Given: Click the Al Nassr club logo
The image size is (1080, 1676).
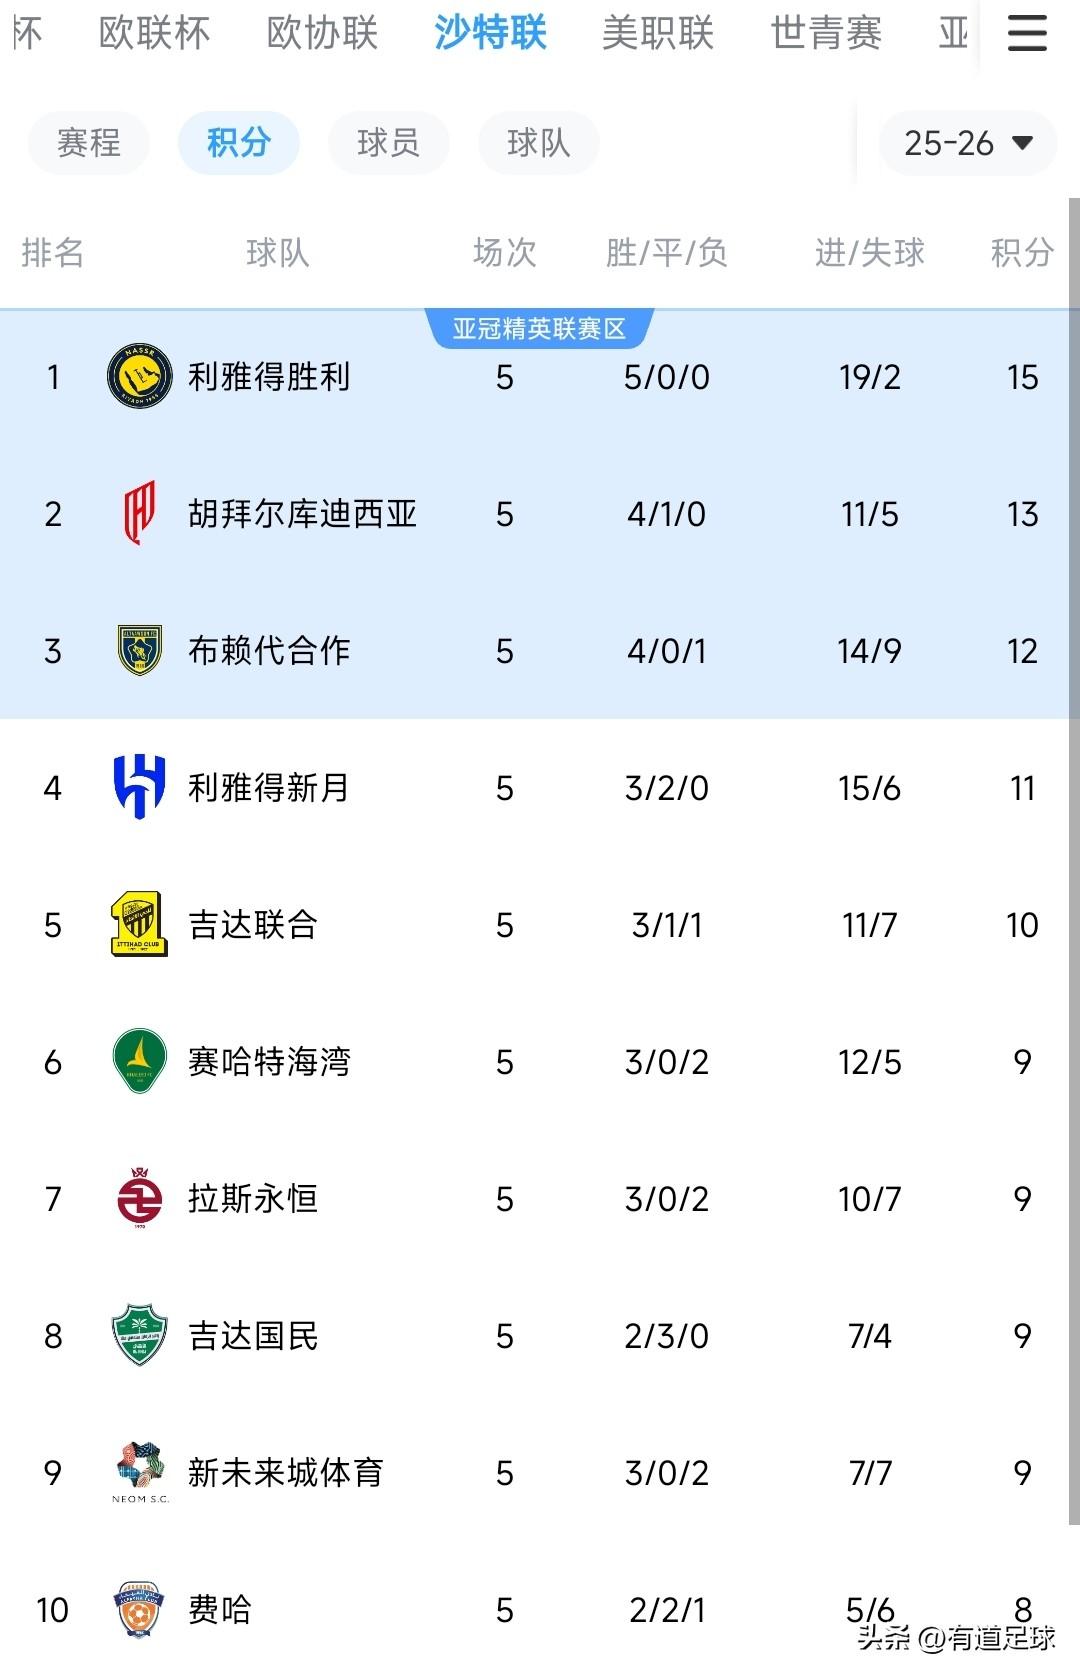Looking at the screenshot, I should coord(139,377).
